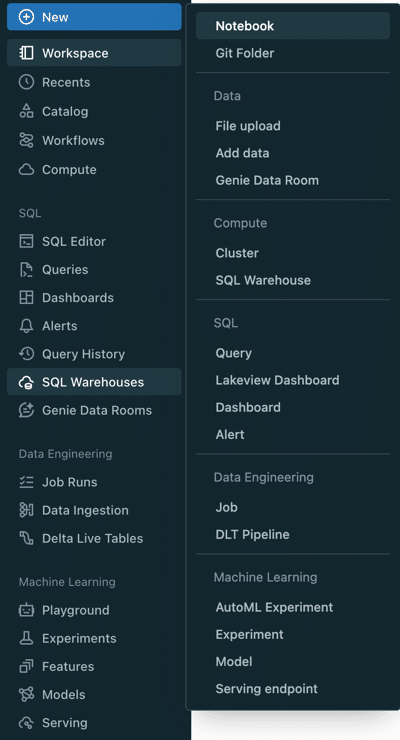Image resolution: width=400 pixels, height=740 pixels.
Task: Click the Features icon in sidebar
Action: (26, 666)
